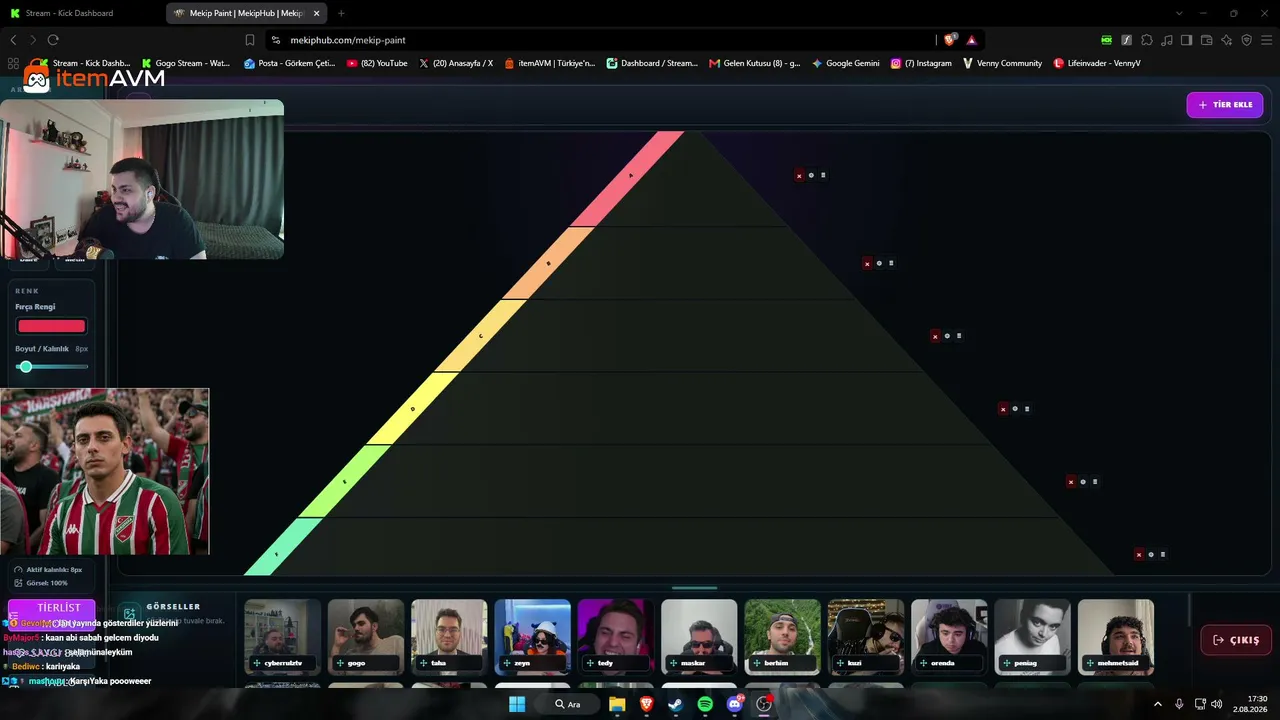Viewport: 1280px width, 720px height.
Task: Click drag handle icon of top pink tier
Action: pyautogui.click(x=823, y=176)
